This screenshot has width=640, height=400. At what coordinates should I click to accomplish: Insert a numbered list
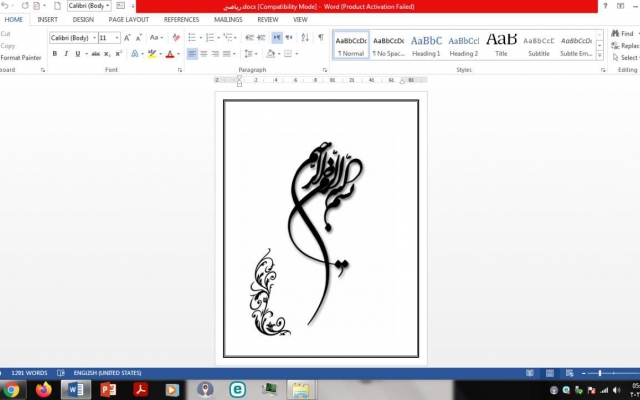click(x=210, y=38)
